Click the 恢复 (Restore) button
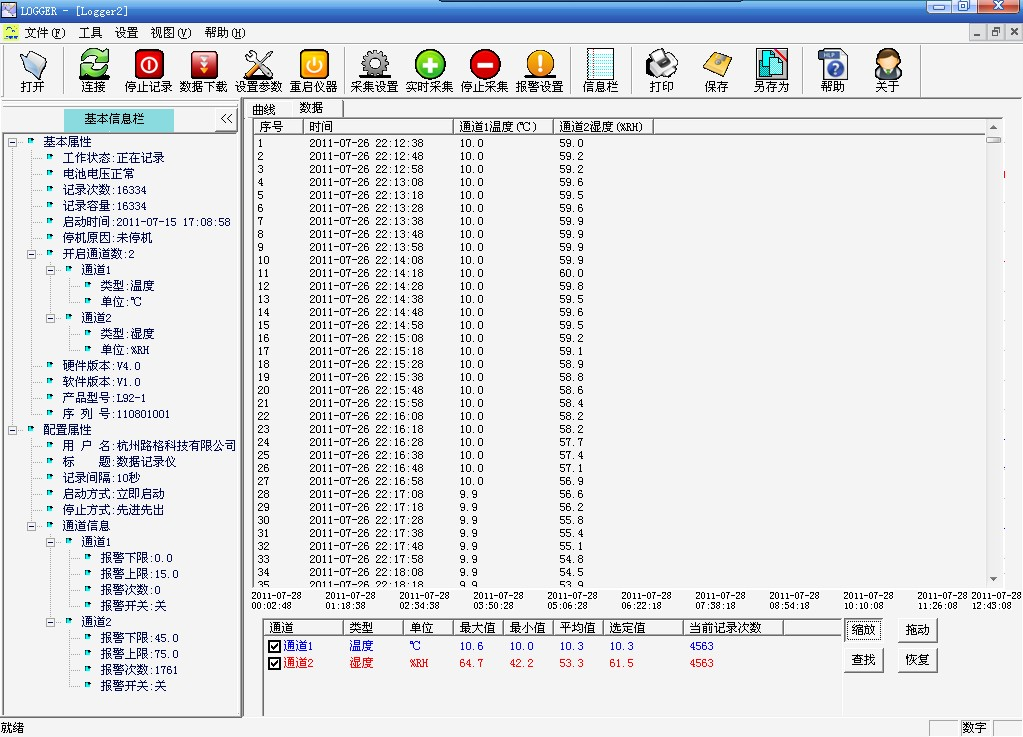The image size is (1023, 737). [x=917, y=660]
